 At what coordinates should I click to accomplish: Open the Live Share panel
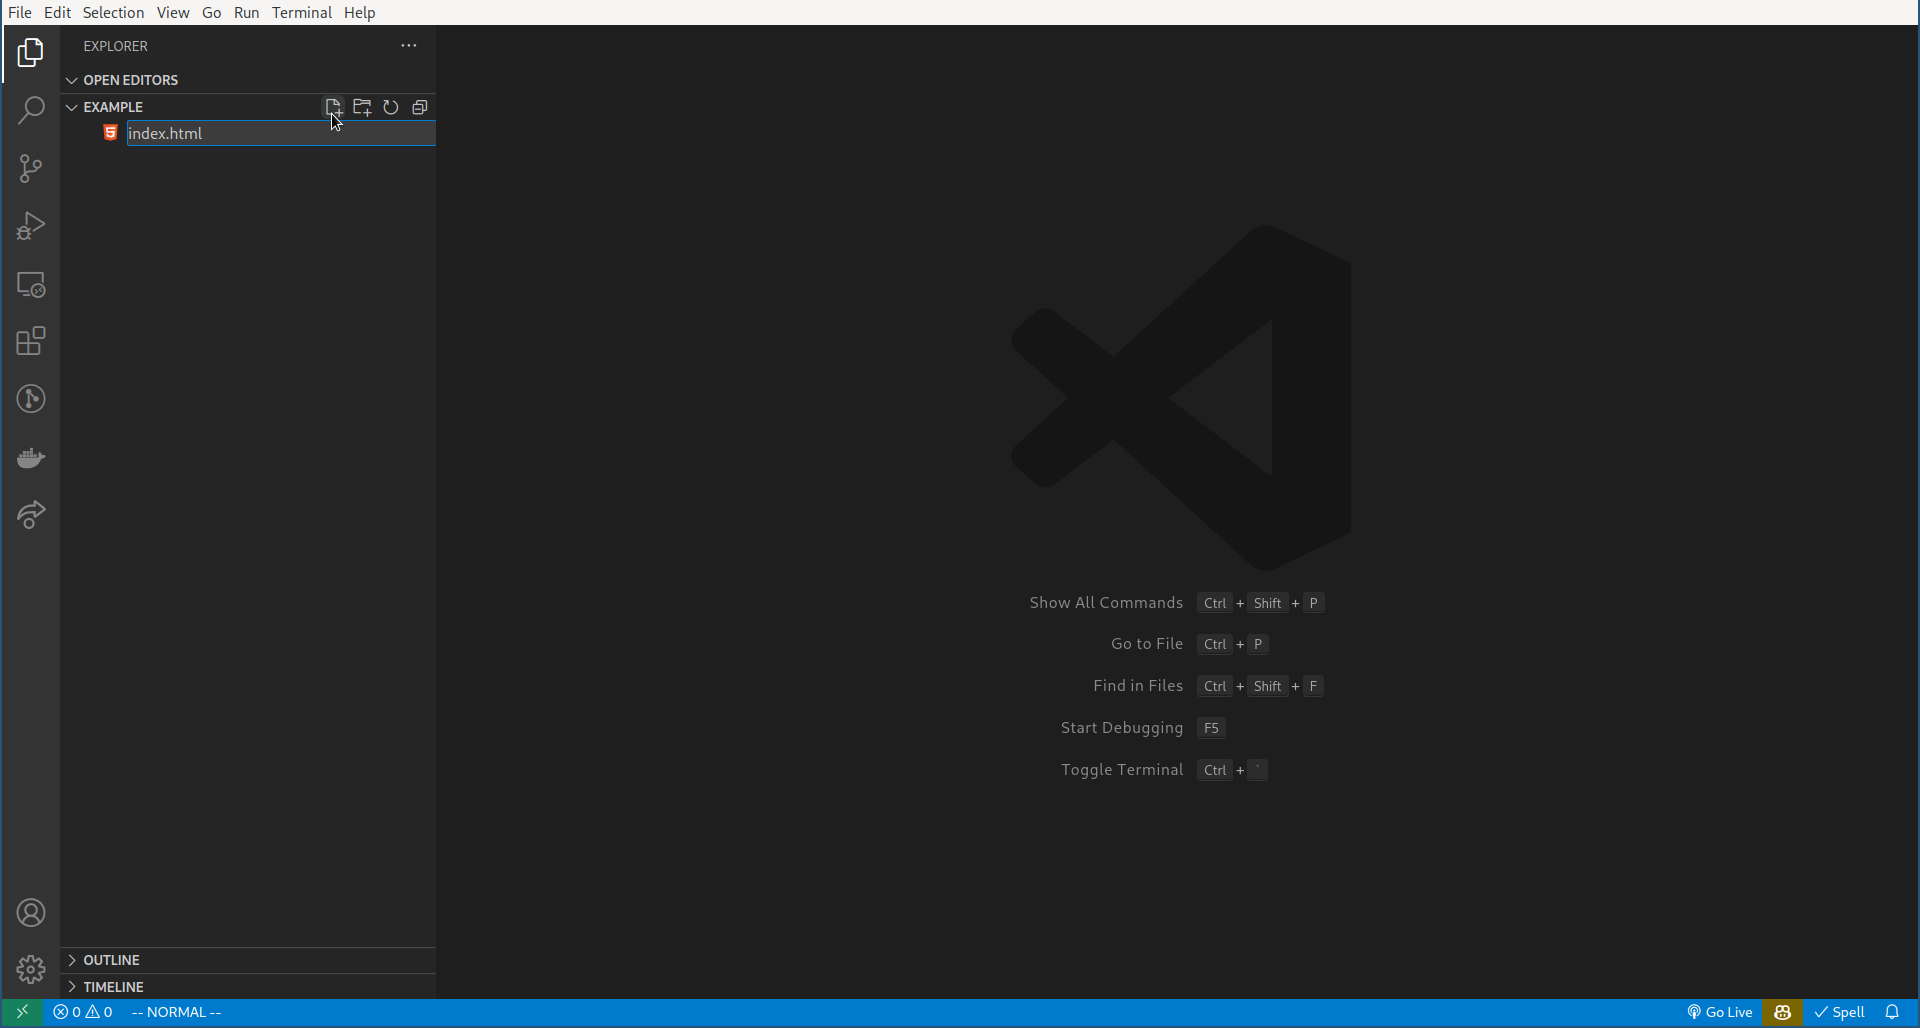(31, 514)
